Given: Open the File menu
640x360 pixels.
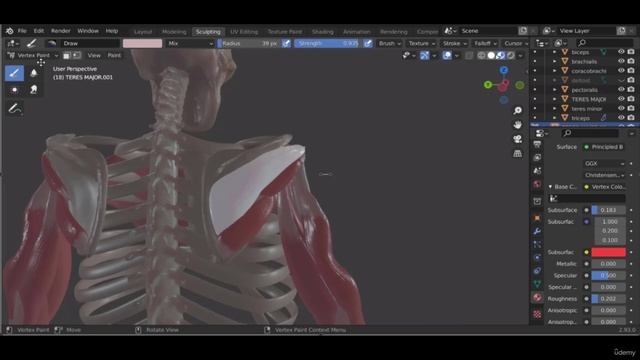Looking at the screenshot, I should [x=22, y=31].
